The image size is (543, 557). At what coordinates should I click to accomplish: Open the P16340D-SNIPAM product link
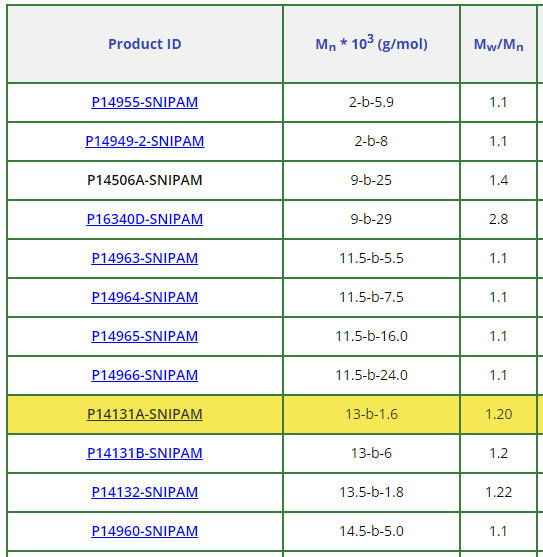click(x=145, y=219)
